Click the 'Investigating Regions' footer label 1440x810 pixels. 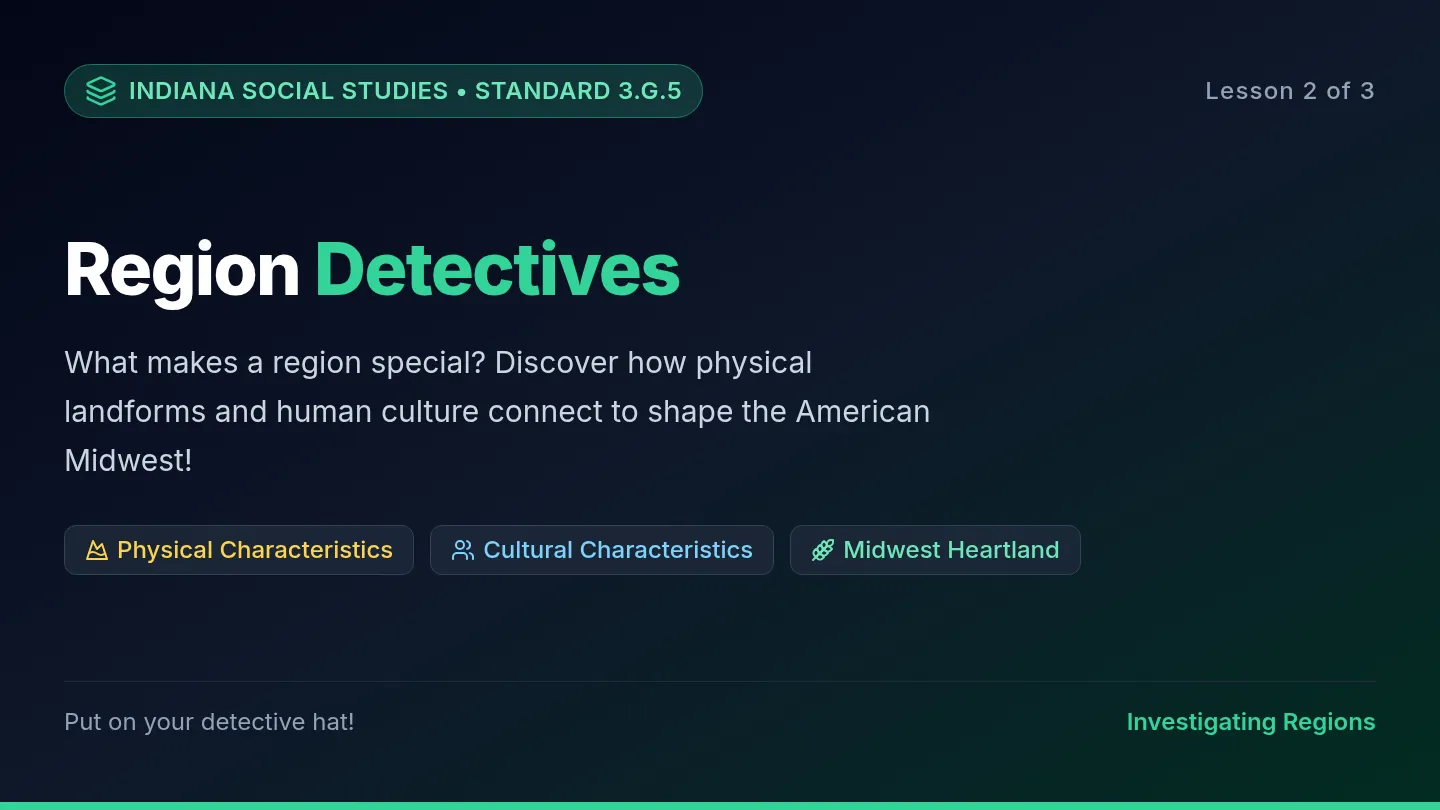point(1251,722)
